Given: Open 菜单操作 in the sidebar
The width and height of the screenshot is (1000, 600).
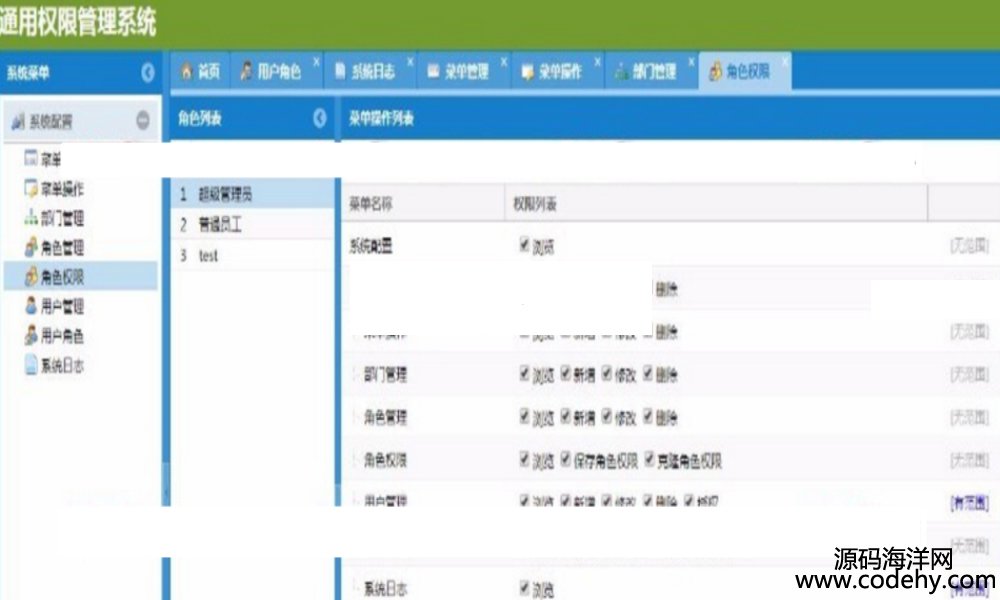Looking at the screenshot, I should tap(54, 188).
